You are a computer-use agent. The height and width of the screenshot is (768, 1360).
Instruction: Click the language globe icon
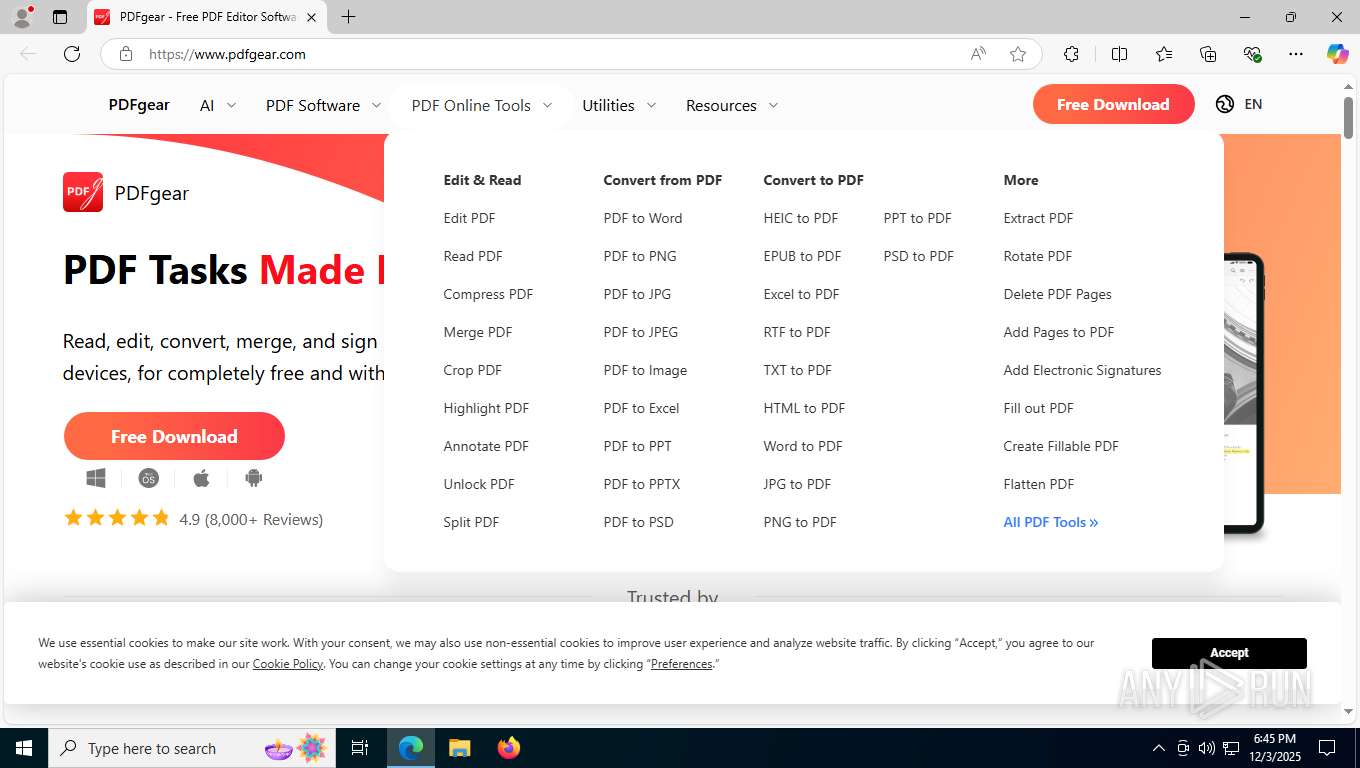[x=1225, y=104]
